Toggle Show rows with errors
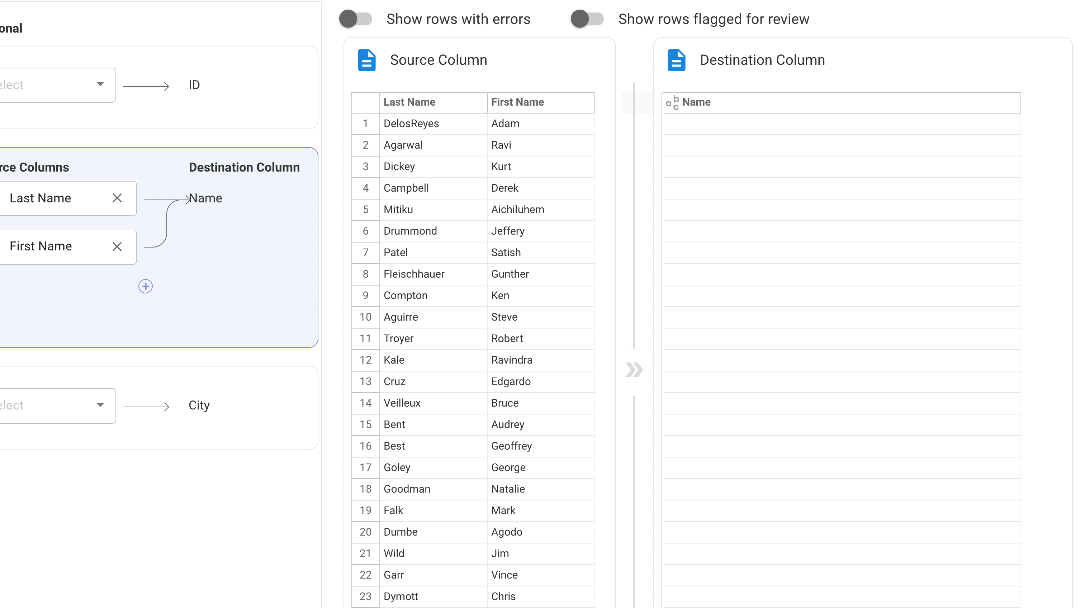This screenshot has height=608, width=1080. click(x=355, y=19)
